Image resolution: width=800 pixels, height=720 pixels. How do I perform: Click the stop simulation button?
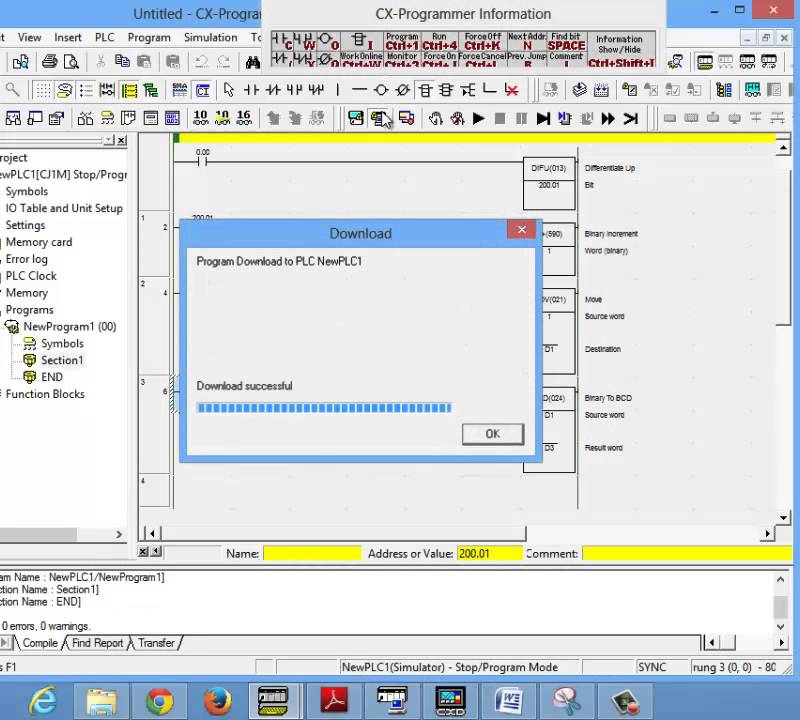click(500, 119)
